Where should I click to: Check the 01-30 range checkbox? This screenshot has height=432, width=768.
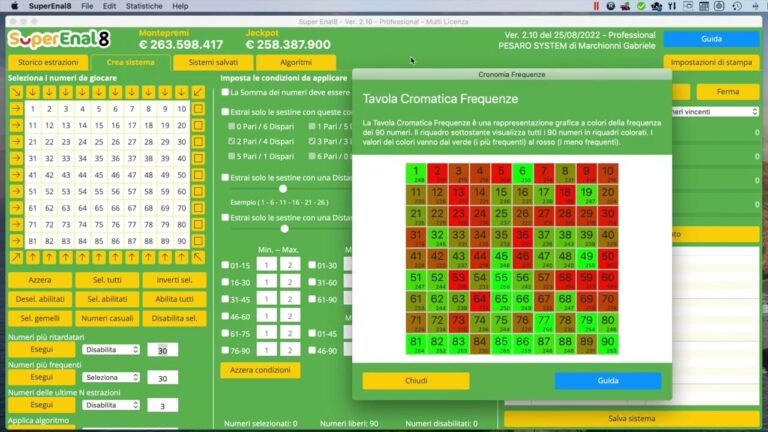point(312,265)
